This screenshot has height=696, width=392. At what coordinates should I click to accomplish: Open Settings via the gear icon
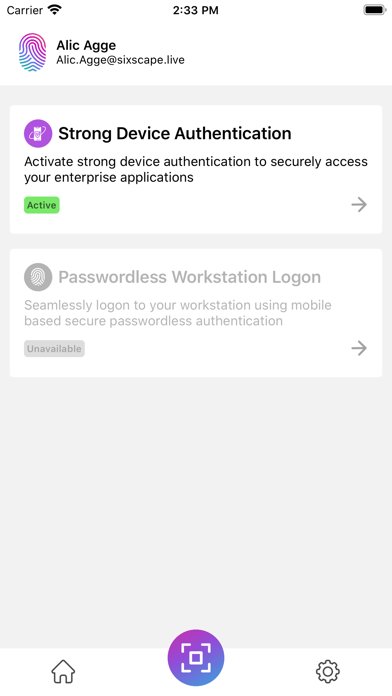(x=328, y=671)
